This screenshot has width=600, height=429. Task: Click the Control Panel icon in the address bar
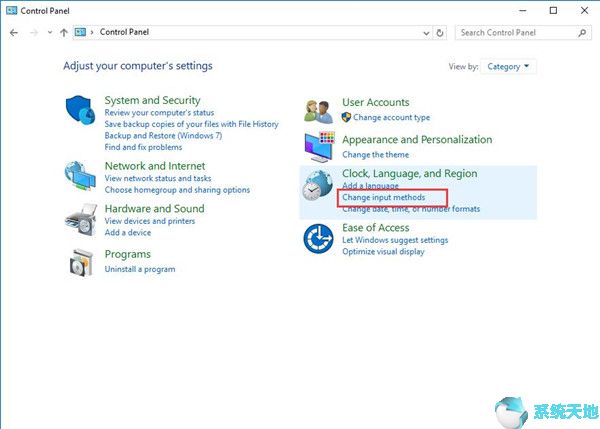80,32
